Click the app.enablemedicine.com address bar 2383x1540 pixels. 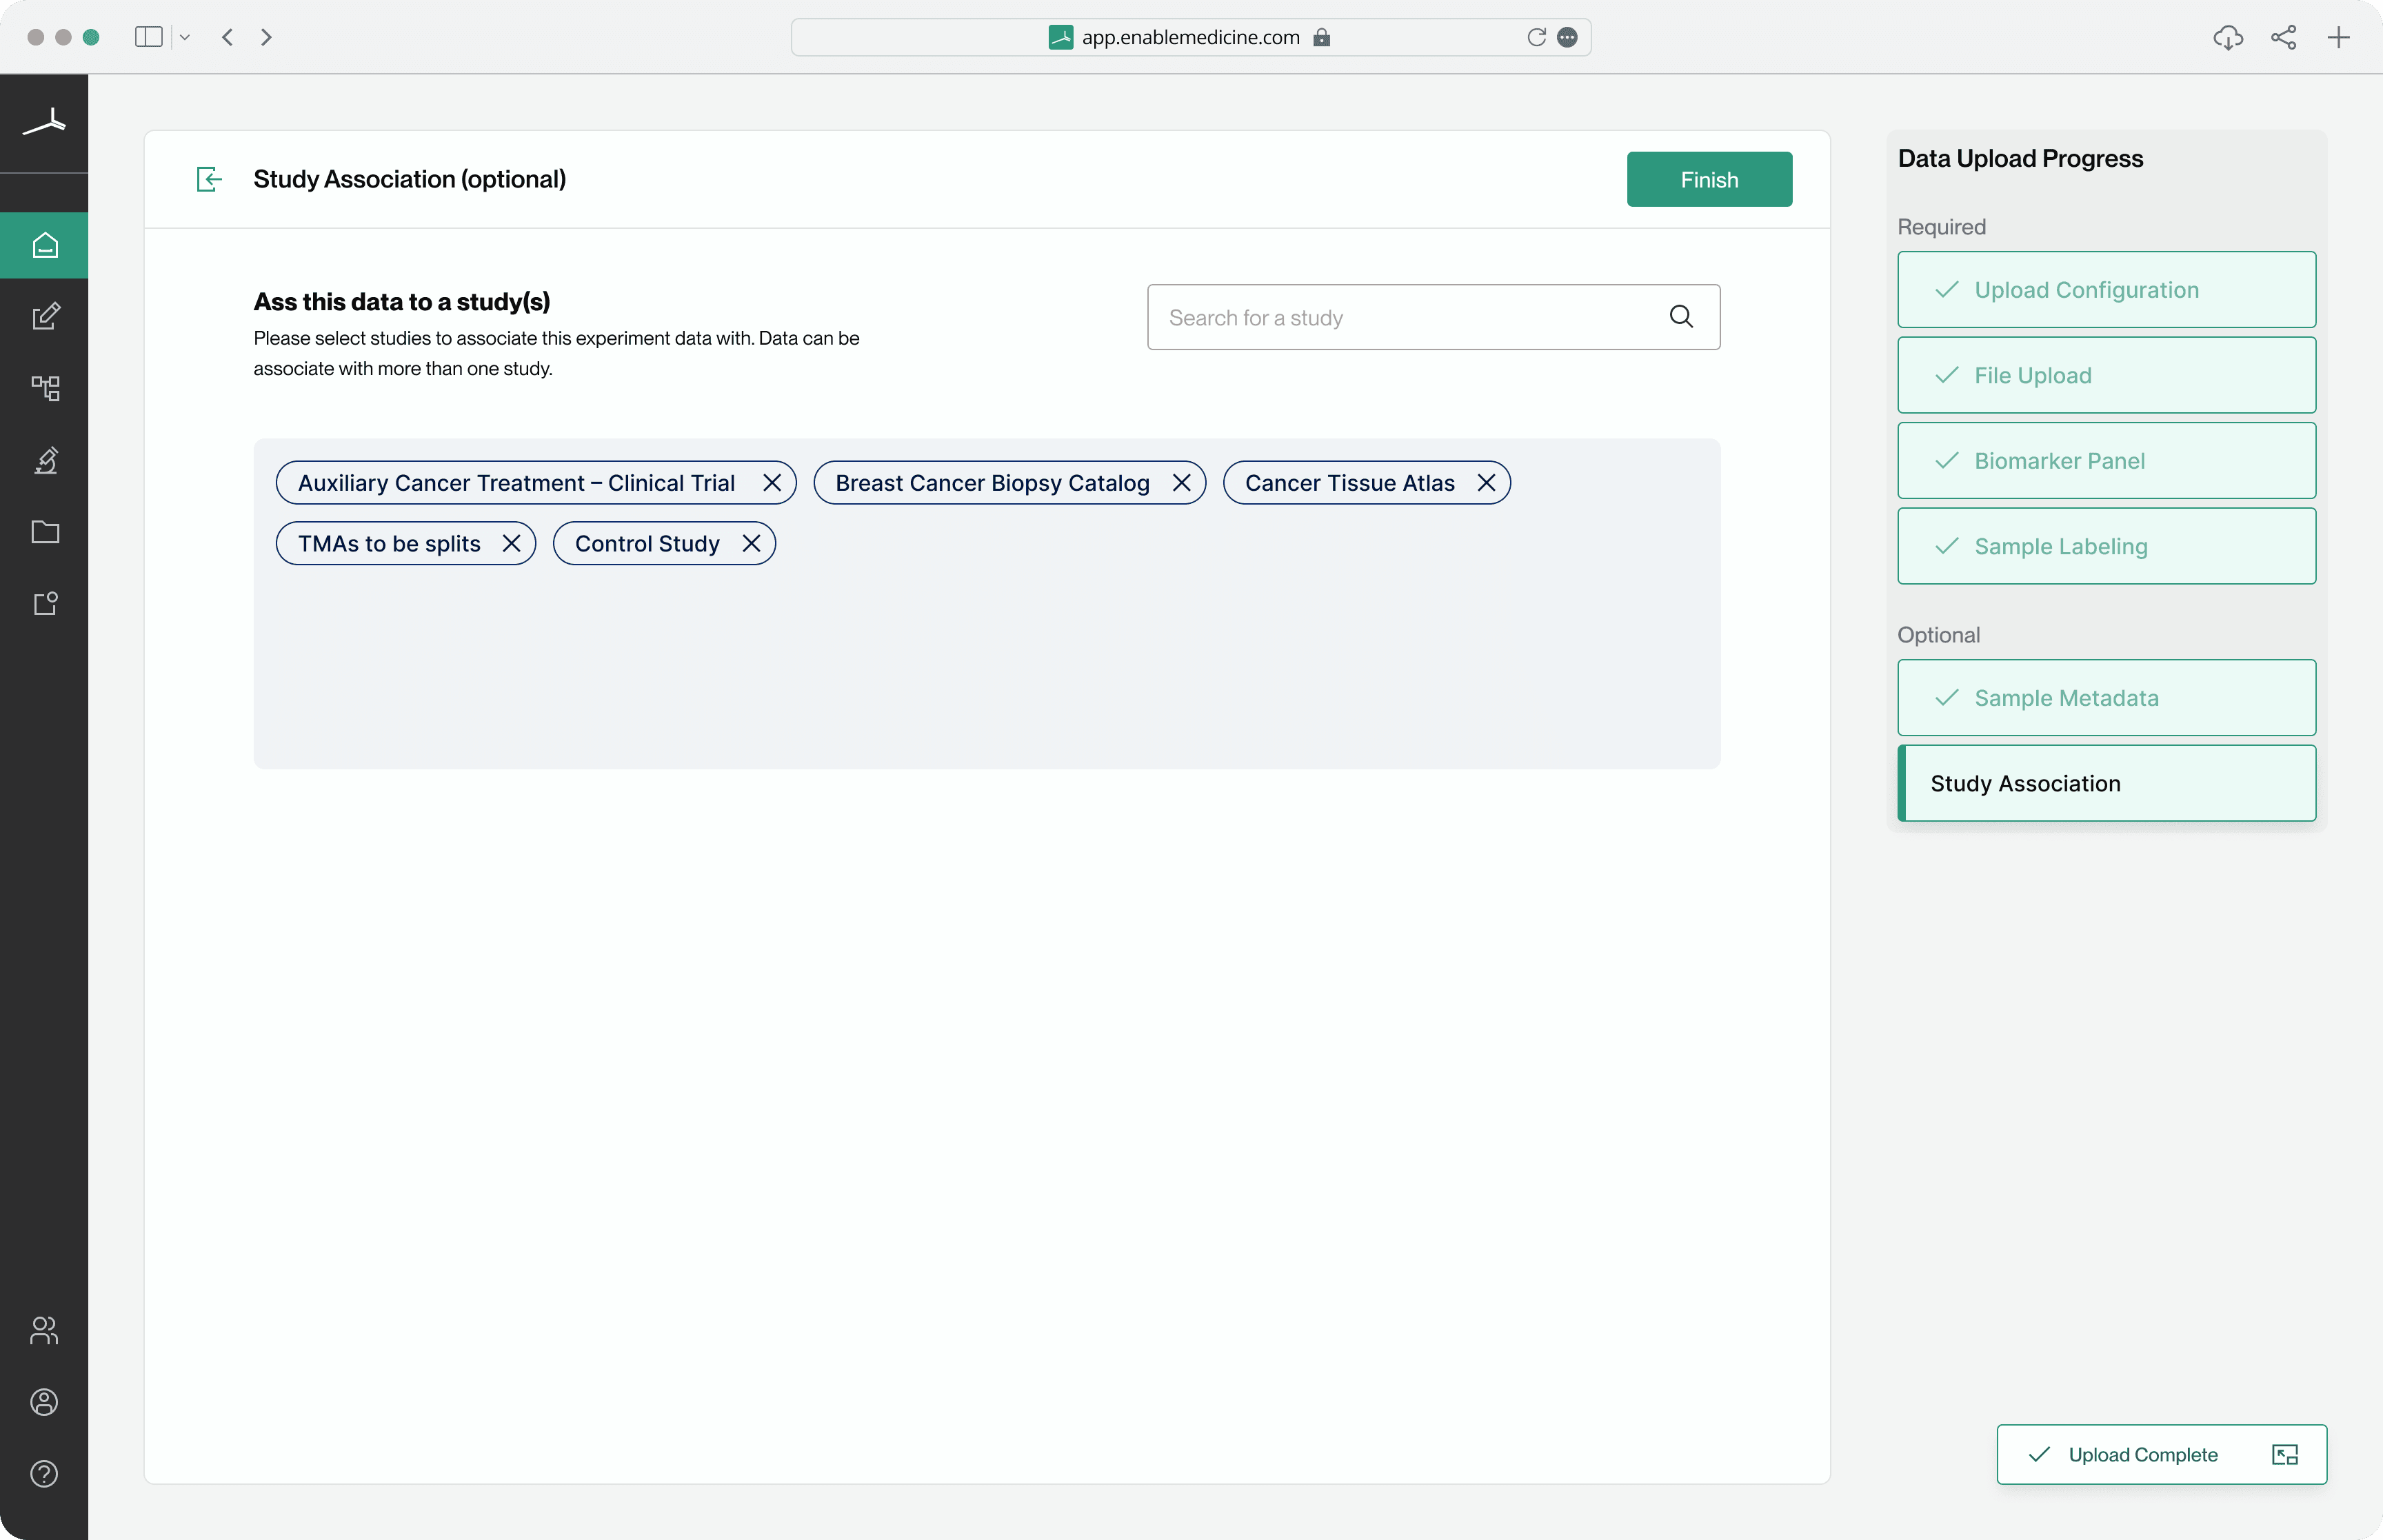1190,37
